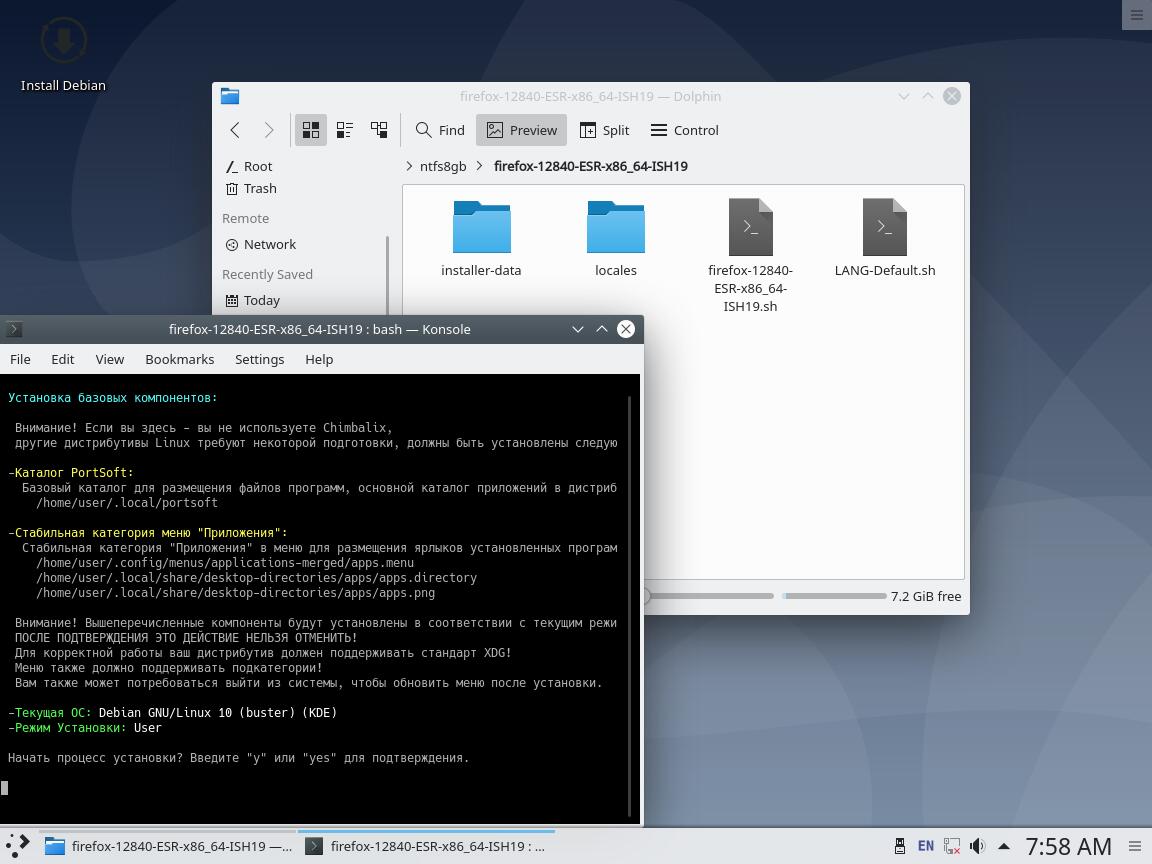
Task: Switch Dolphin to Icons view mode
Action: pyautogui.click(x=311, y=130)
